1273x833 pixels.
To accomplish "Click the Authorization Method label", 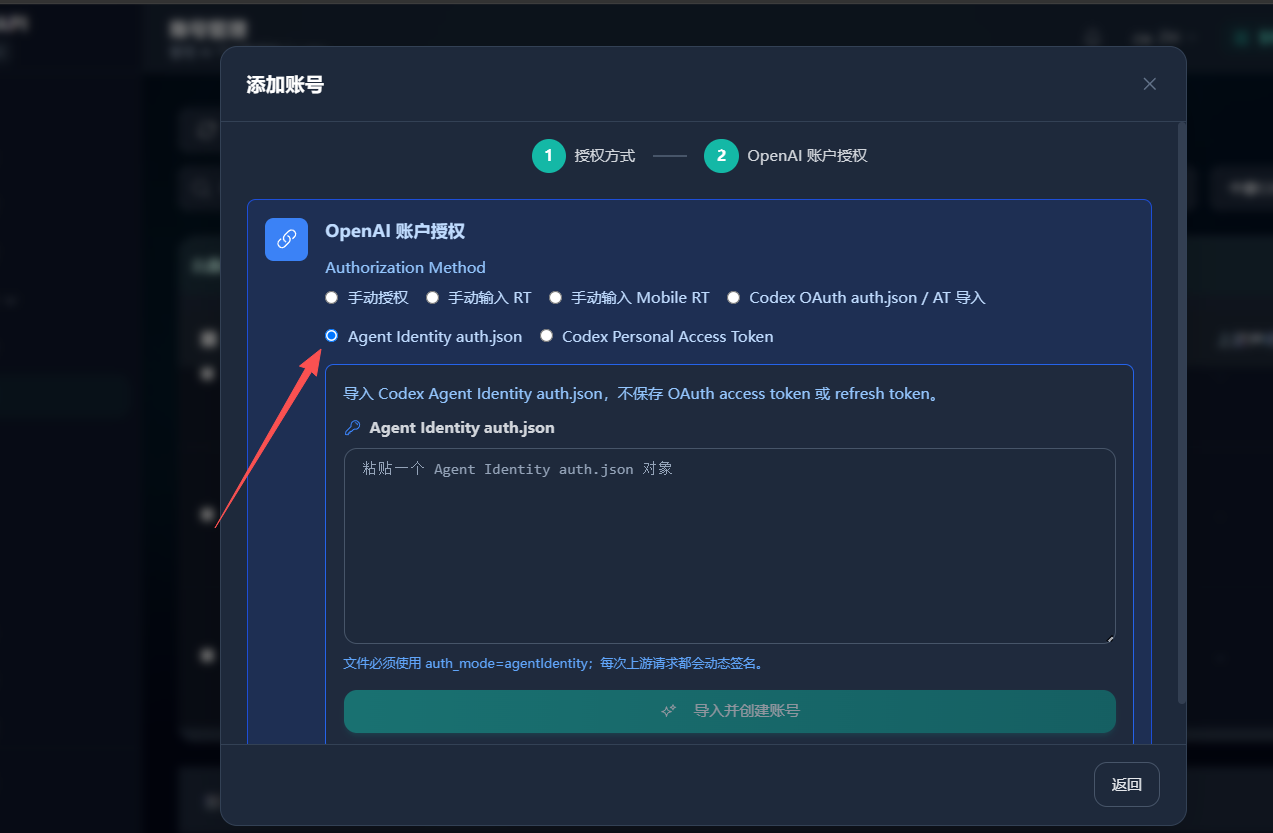I will point(405,268).
